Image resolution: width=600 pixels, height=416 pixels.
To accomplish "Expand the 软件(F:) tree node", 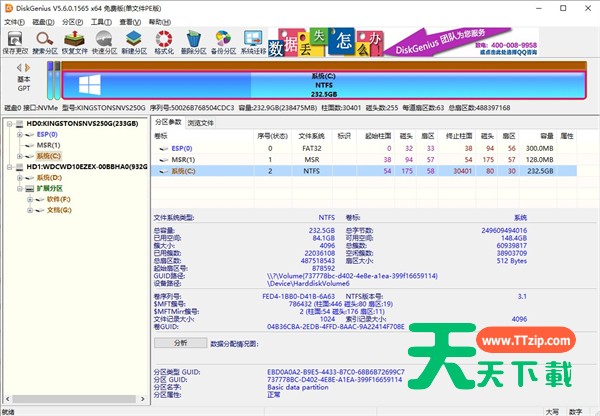I will tap(29, 199).
